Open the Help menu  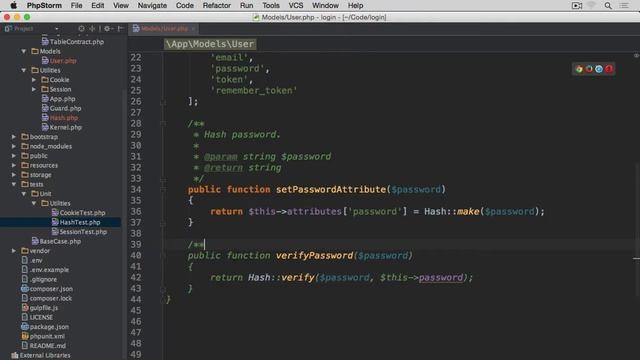pyautogui.click(x=355, y=5)
